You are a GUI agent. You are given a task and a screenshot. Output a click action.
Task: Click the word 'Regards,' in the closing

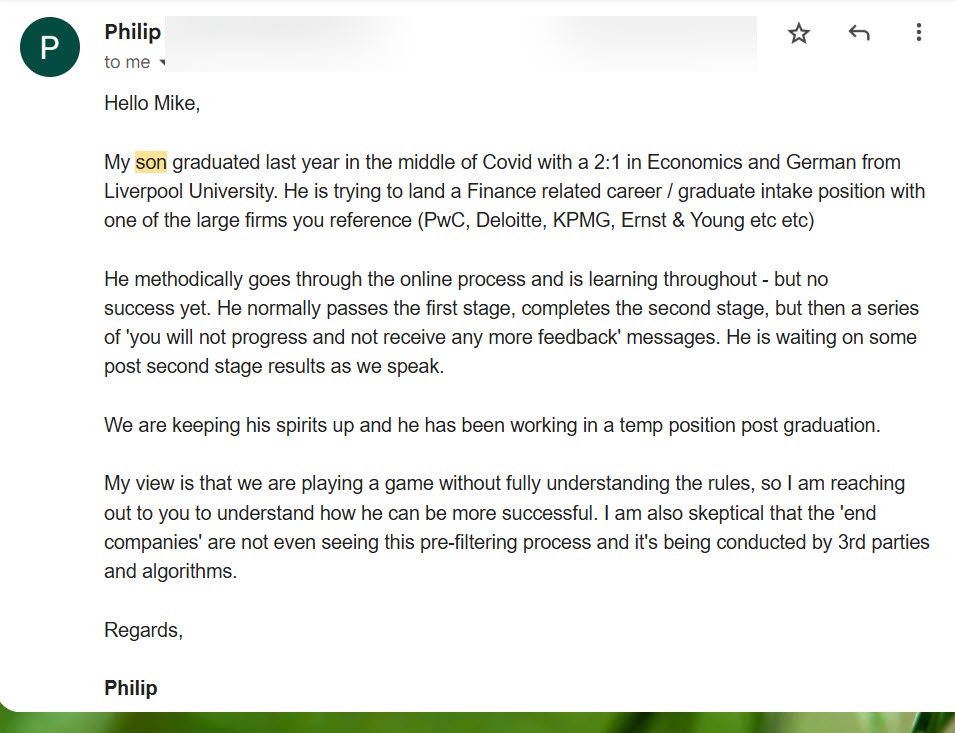point(143,630)
